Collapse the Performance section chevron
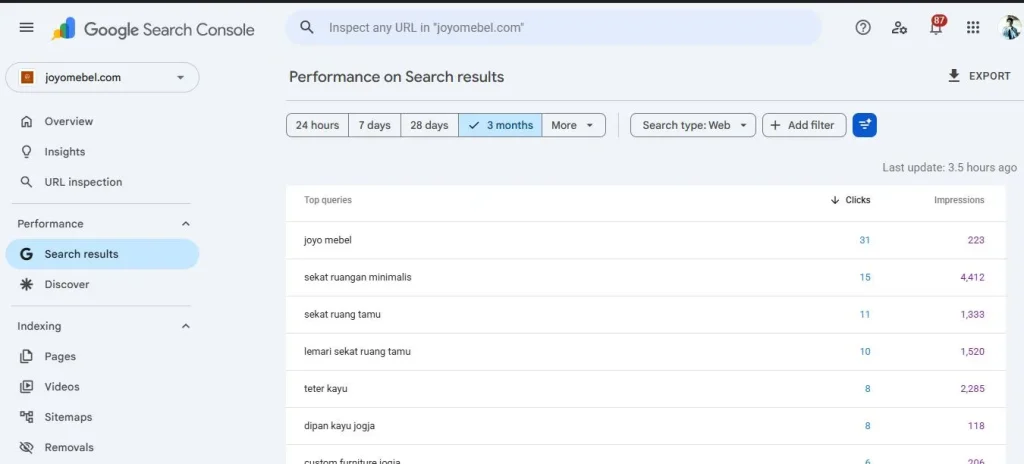 click(185, 224)
